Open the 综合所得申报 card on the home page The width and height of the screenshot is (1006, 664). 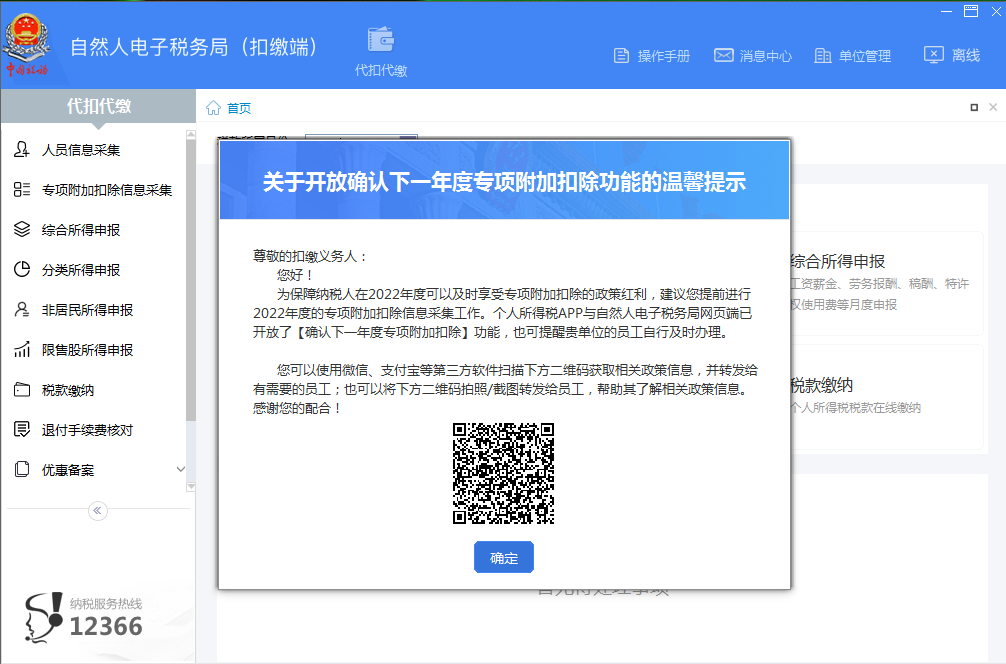pos(887,283)
